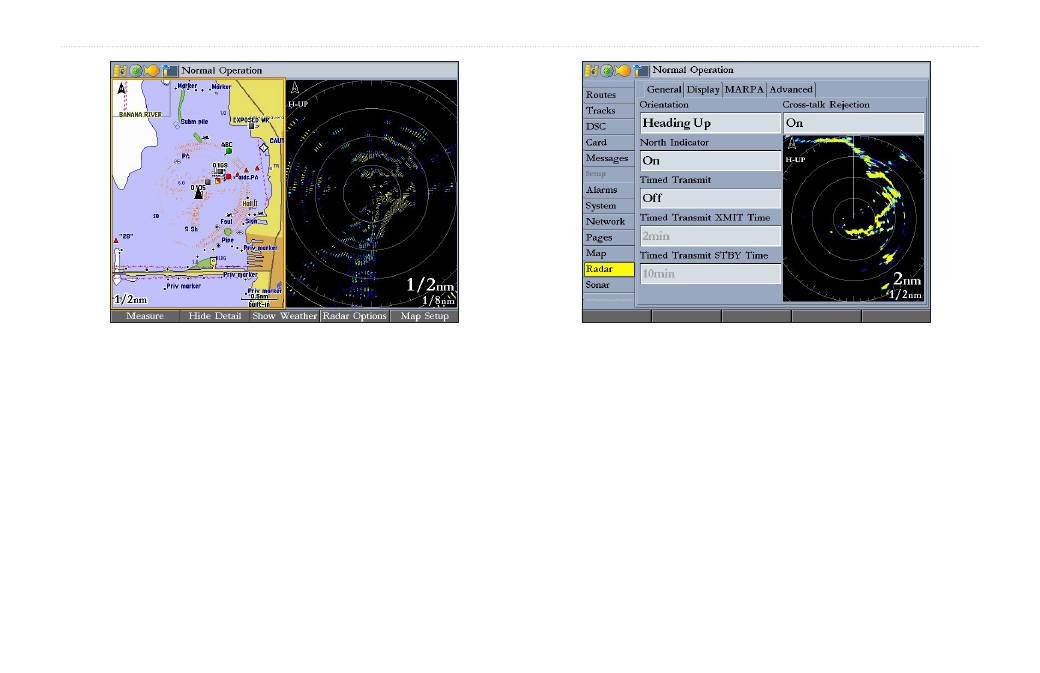Switch to the Advanced tab
The width and height of the screenshot is (1040, 673).
click(x=791, y=90)
